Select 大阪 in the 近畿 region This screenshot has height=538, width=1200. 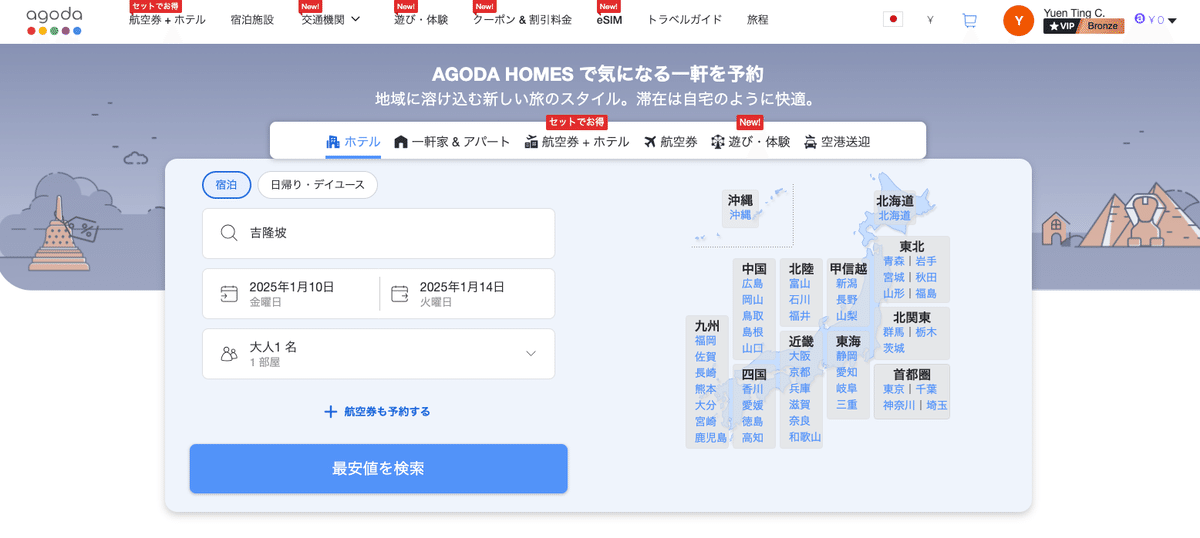(x=800, y=356)
